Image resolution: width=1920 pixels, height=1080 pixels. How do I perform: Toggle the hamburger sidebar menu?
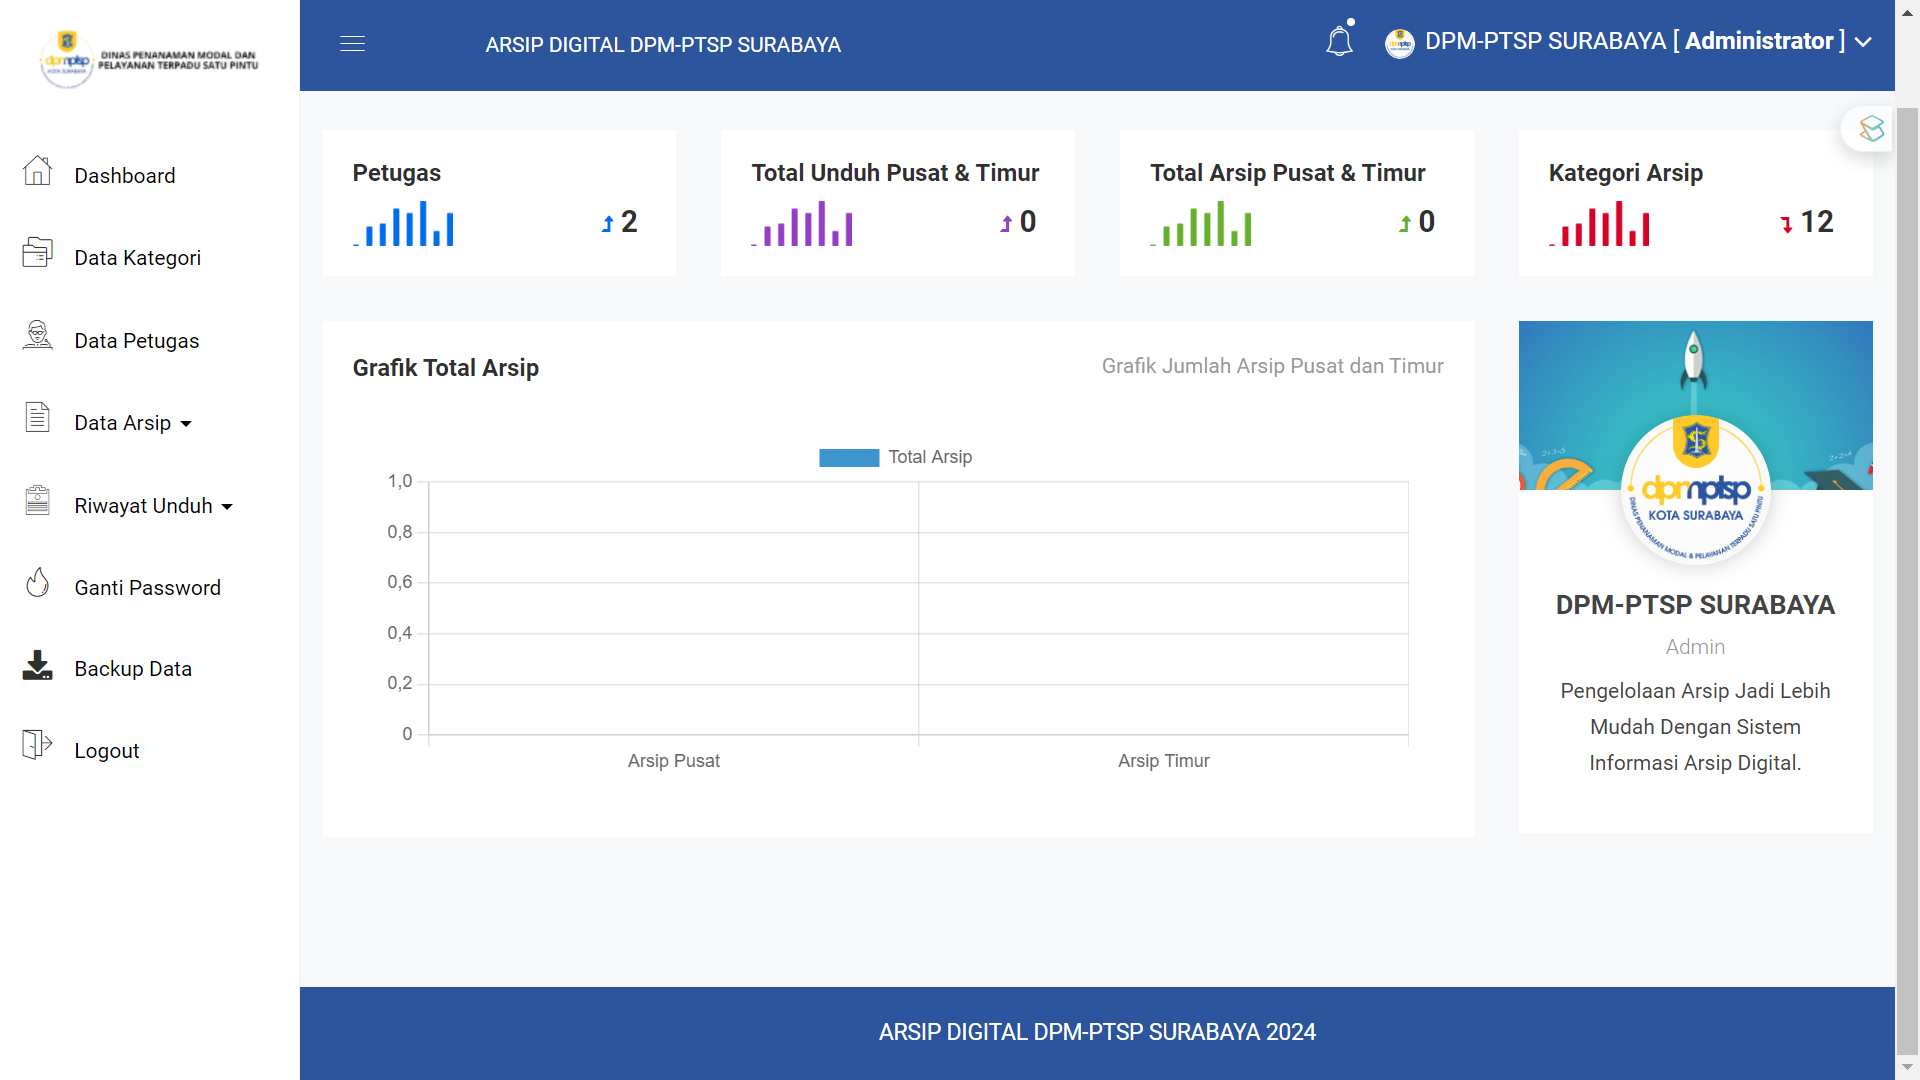pyautogui.click(x=352, y=44)
